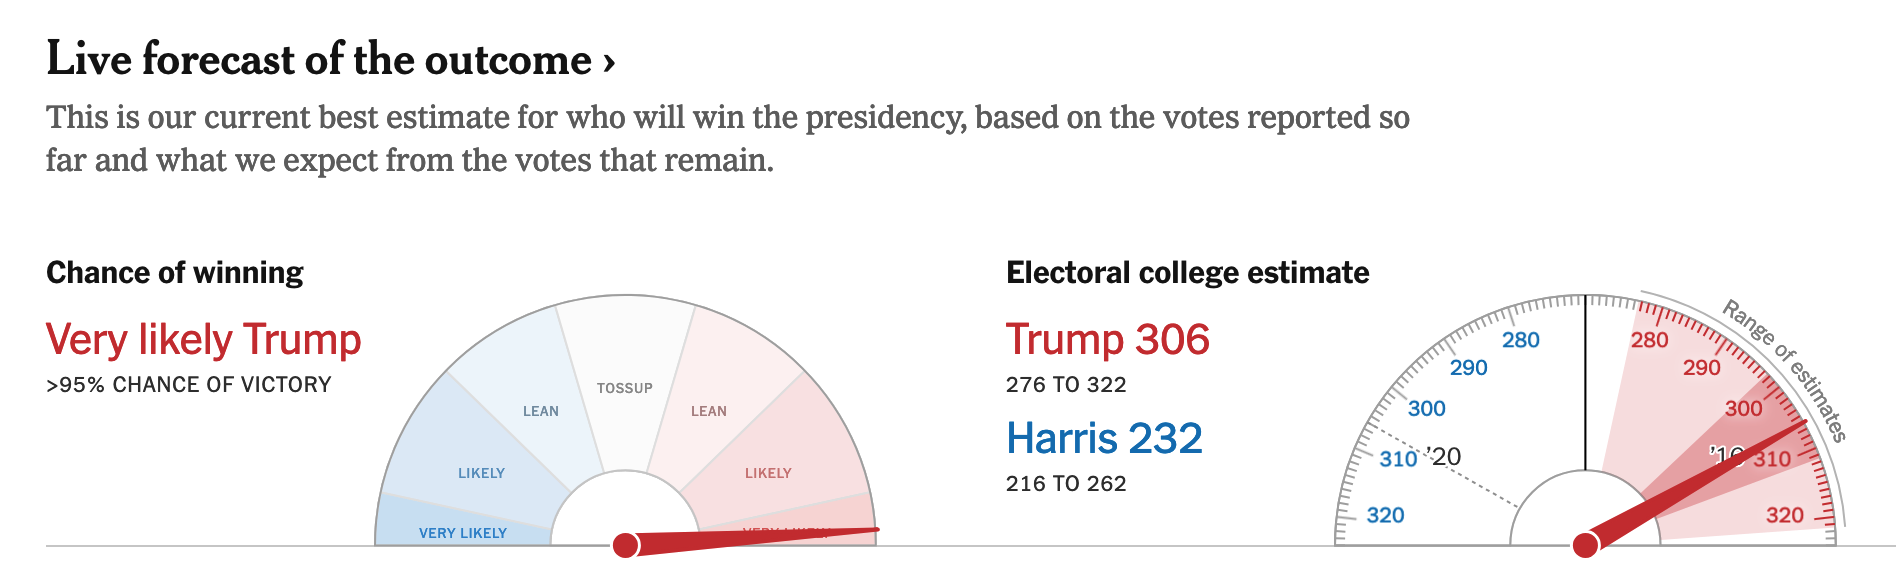Click the Range of estimates label
Image resolution: width=1896 pixels, height=574 pixels.
click(x=1785, y=370)
